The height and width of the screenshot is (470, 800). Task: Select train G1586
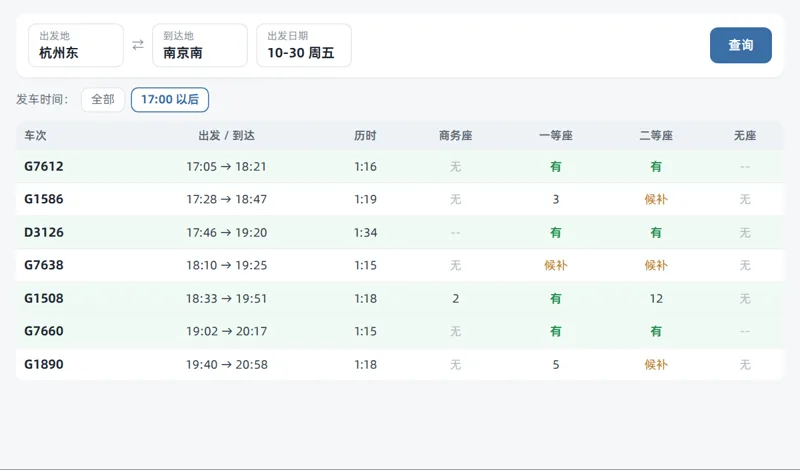pyautogui.click(x=44, y=199)
